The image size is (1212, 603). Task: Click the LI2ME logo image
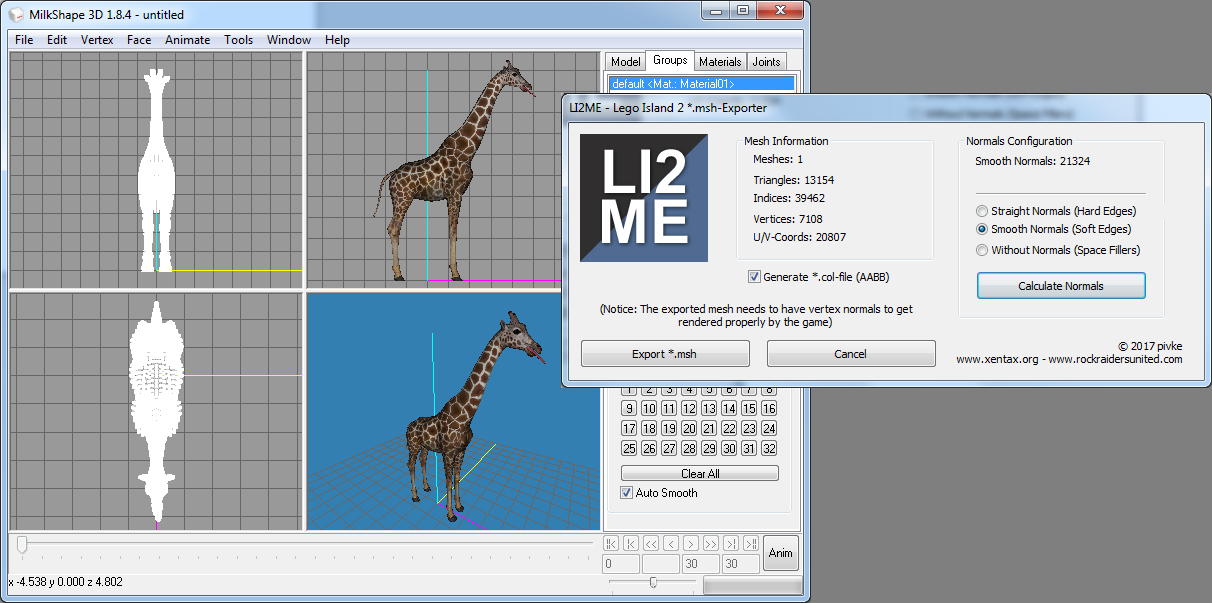pos(644,198)
